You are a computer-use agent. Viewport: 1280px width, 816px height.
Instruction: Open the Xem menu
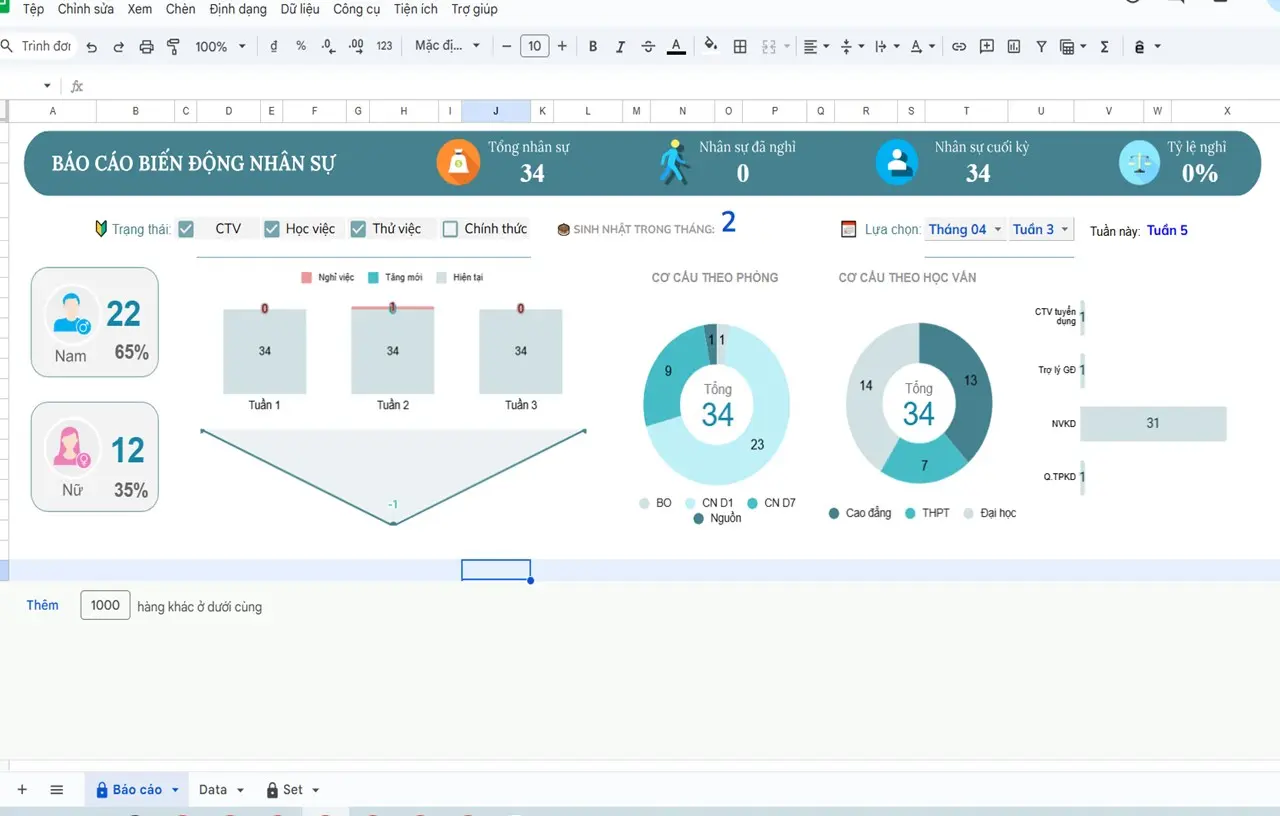pyautogui.click(x=140, y=9)
